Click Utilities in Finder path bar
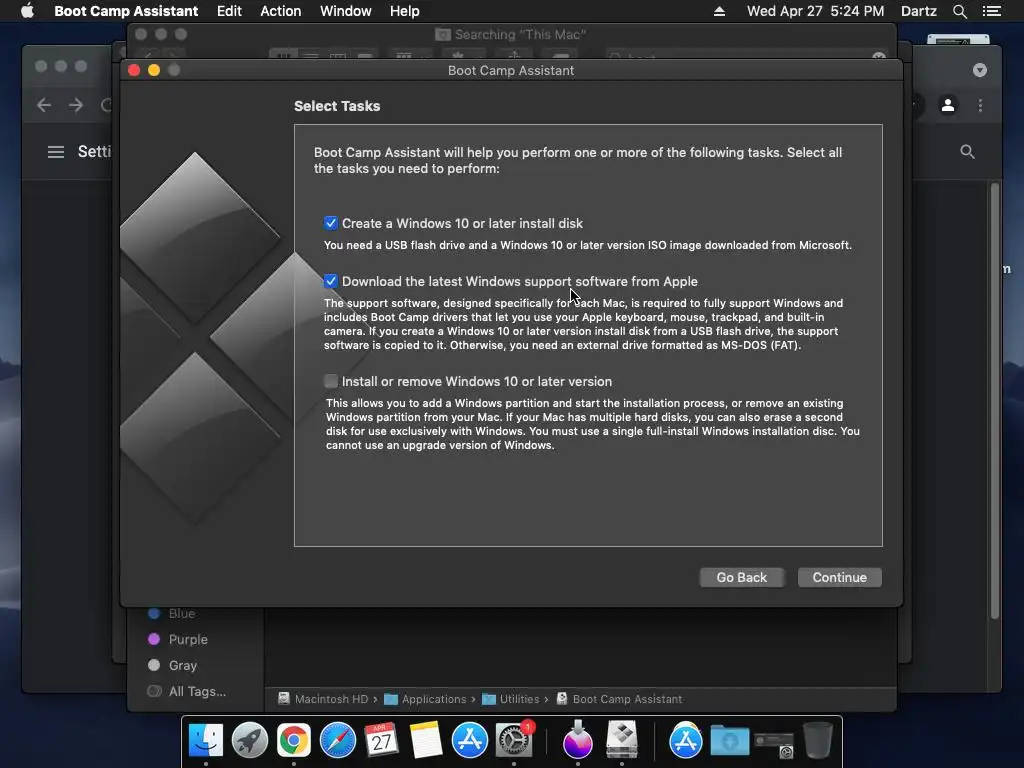Viewport: 1024px width, 768px height. point(511,699)
